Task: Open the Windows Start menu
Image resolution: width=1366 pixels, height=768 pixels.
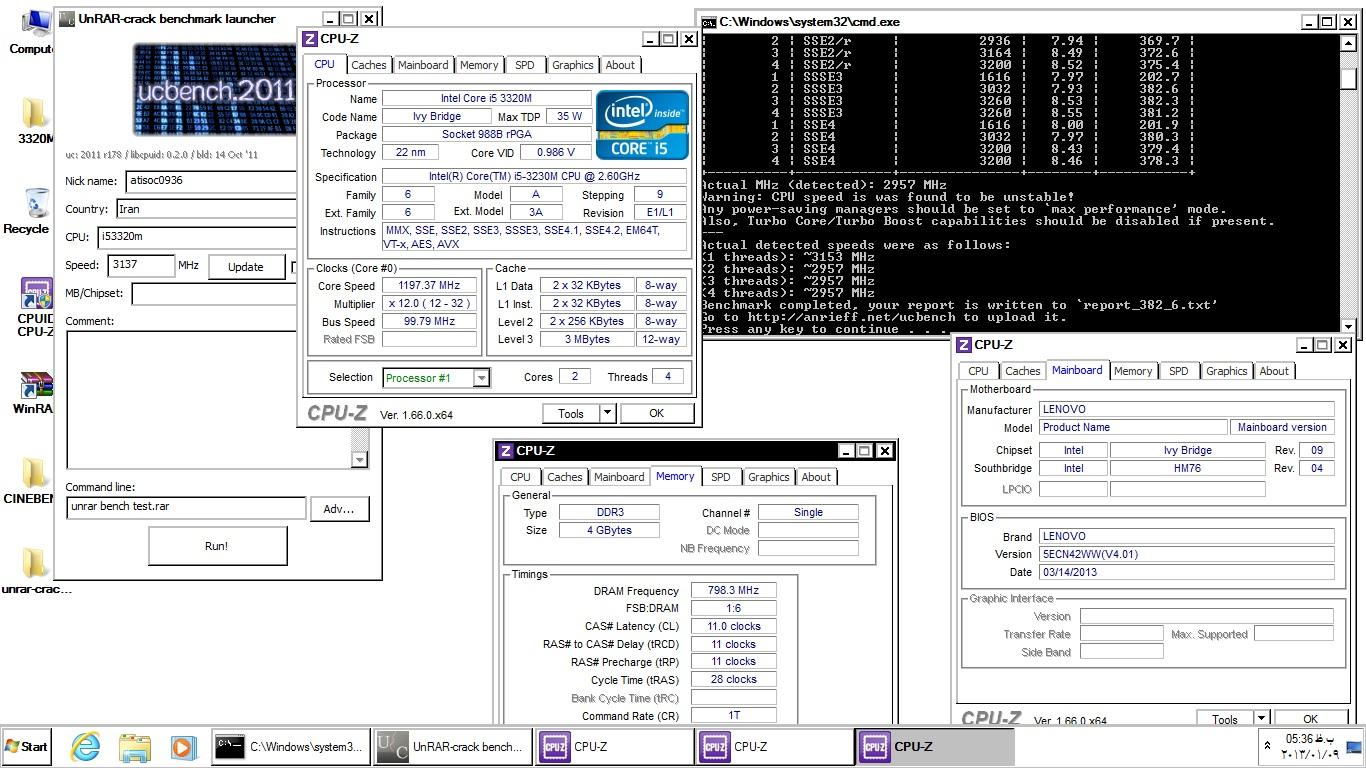Action: (x=27, y=746)
